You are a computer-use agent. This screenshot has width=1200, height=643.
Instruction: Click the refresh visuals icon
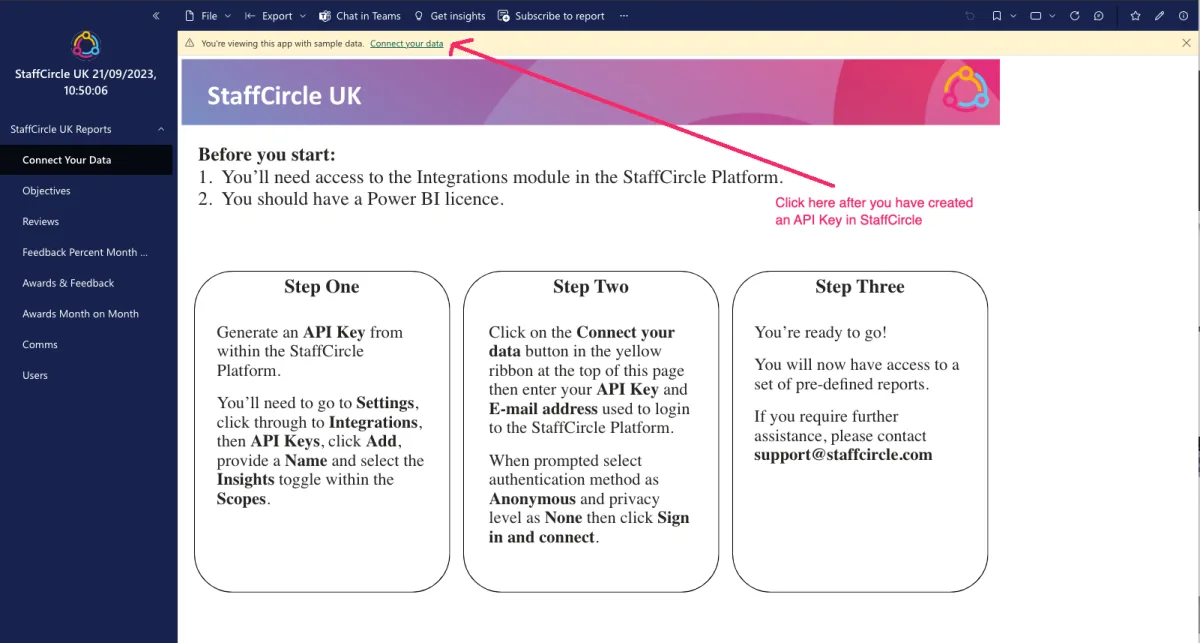click(x=1075, y=16)
